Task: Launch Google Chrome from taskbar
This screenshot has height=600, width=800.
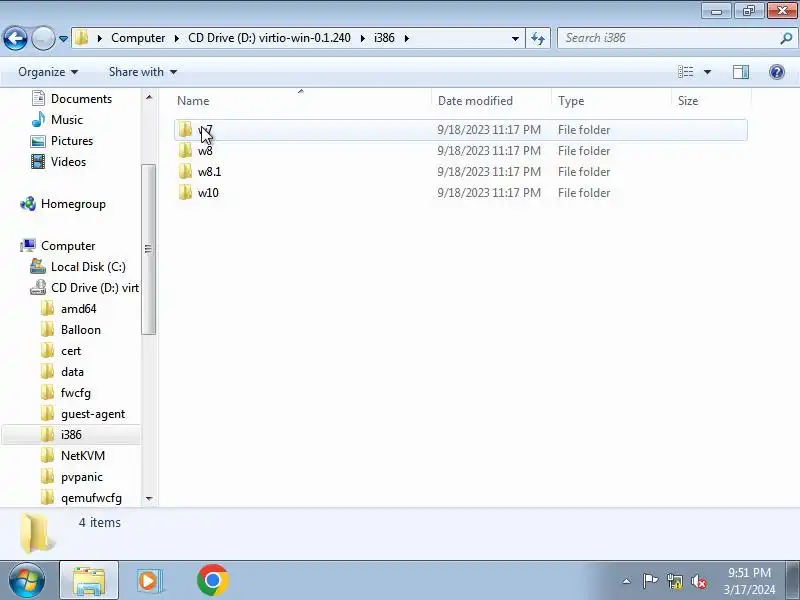Action: point(212,580)
